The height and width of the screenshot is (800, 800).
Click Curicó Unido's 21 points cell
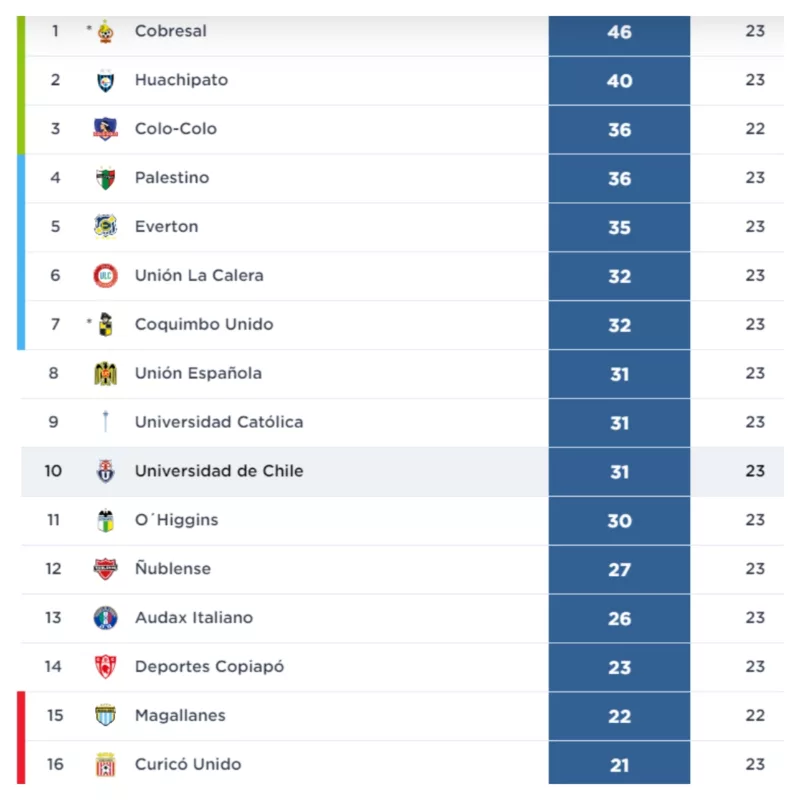coord(619,765)
